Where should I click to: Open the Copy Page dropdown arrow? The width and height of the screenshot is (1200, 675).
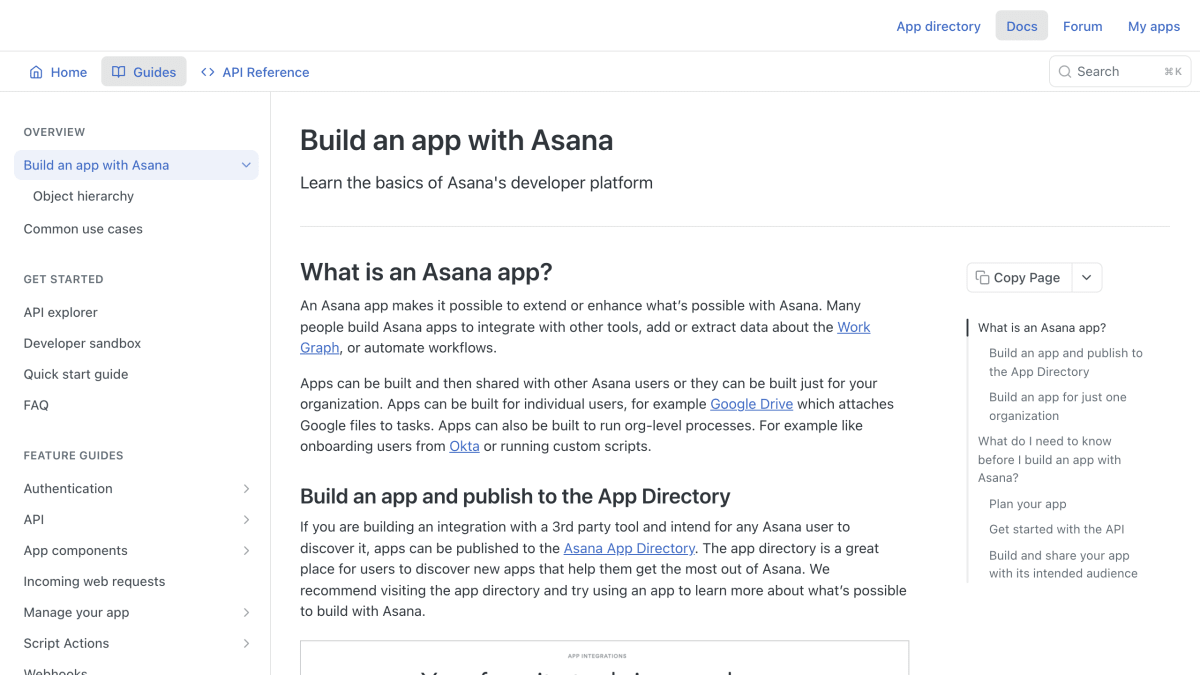point(1087,278)
